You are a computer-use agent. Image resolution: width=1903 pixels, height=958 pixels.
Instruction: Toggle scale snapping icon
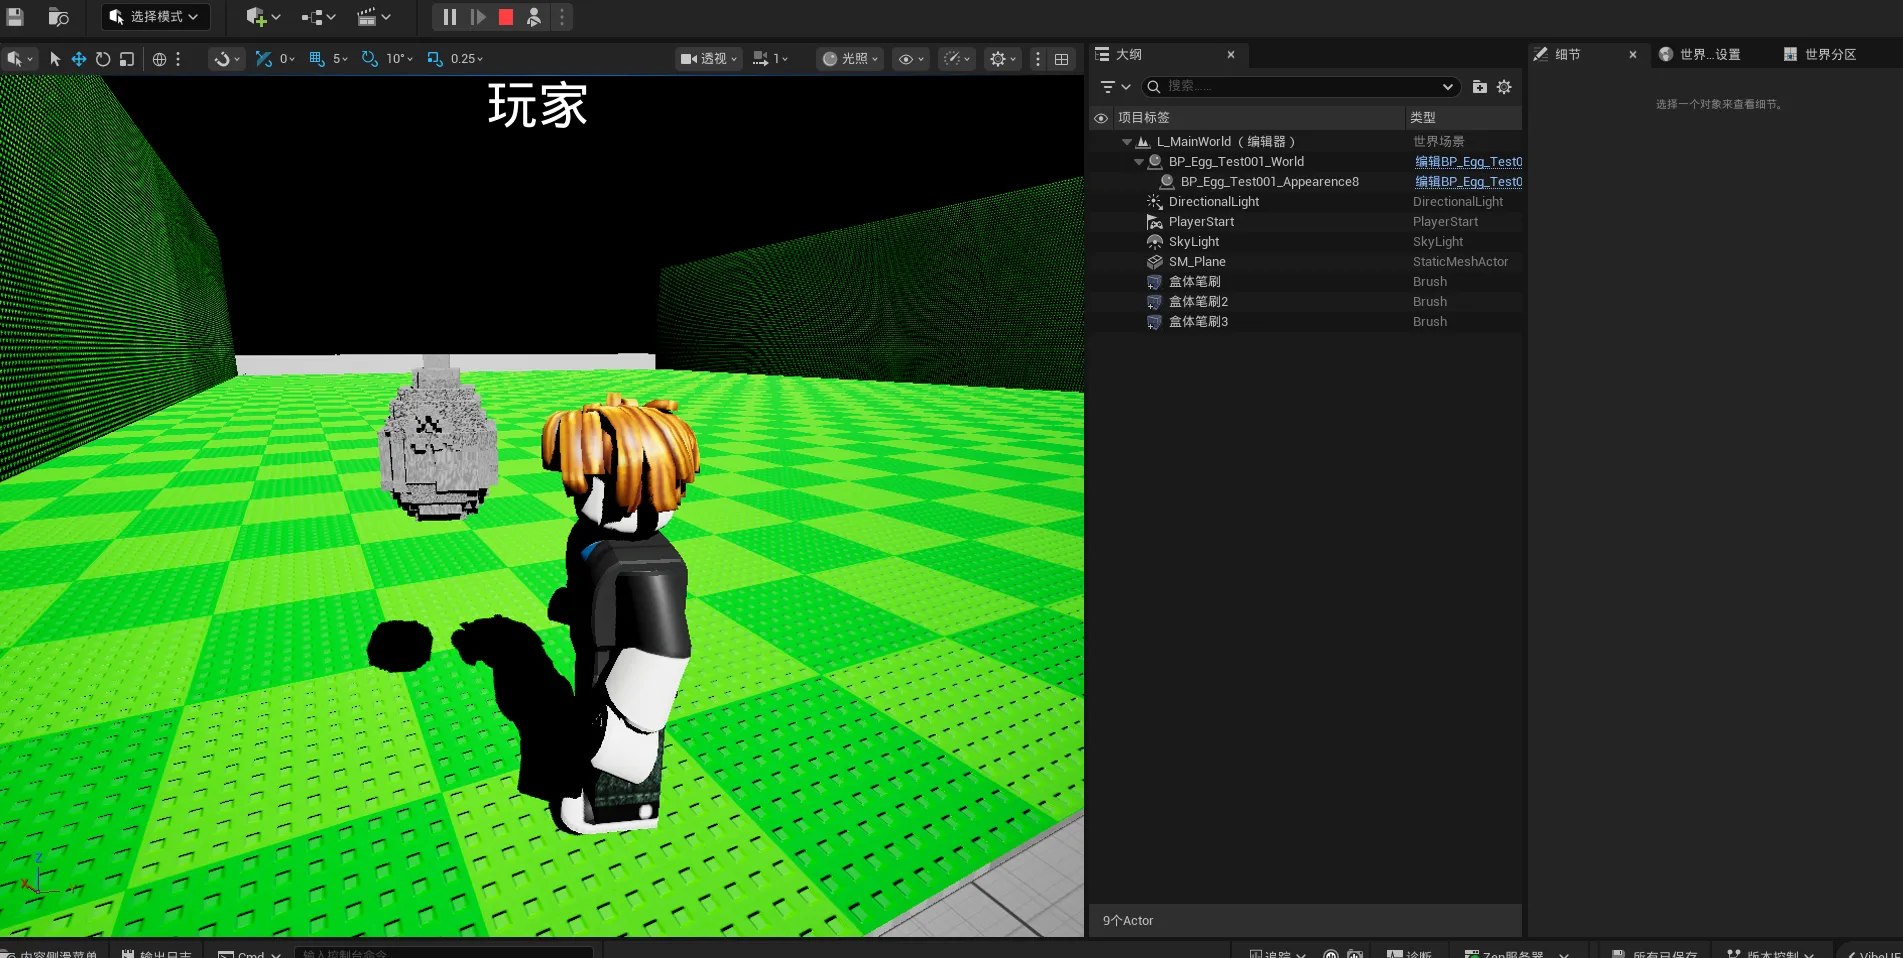click(x=435, y=59)
